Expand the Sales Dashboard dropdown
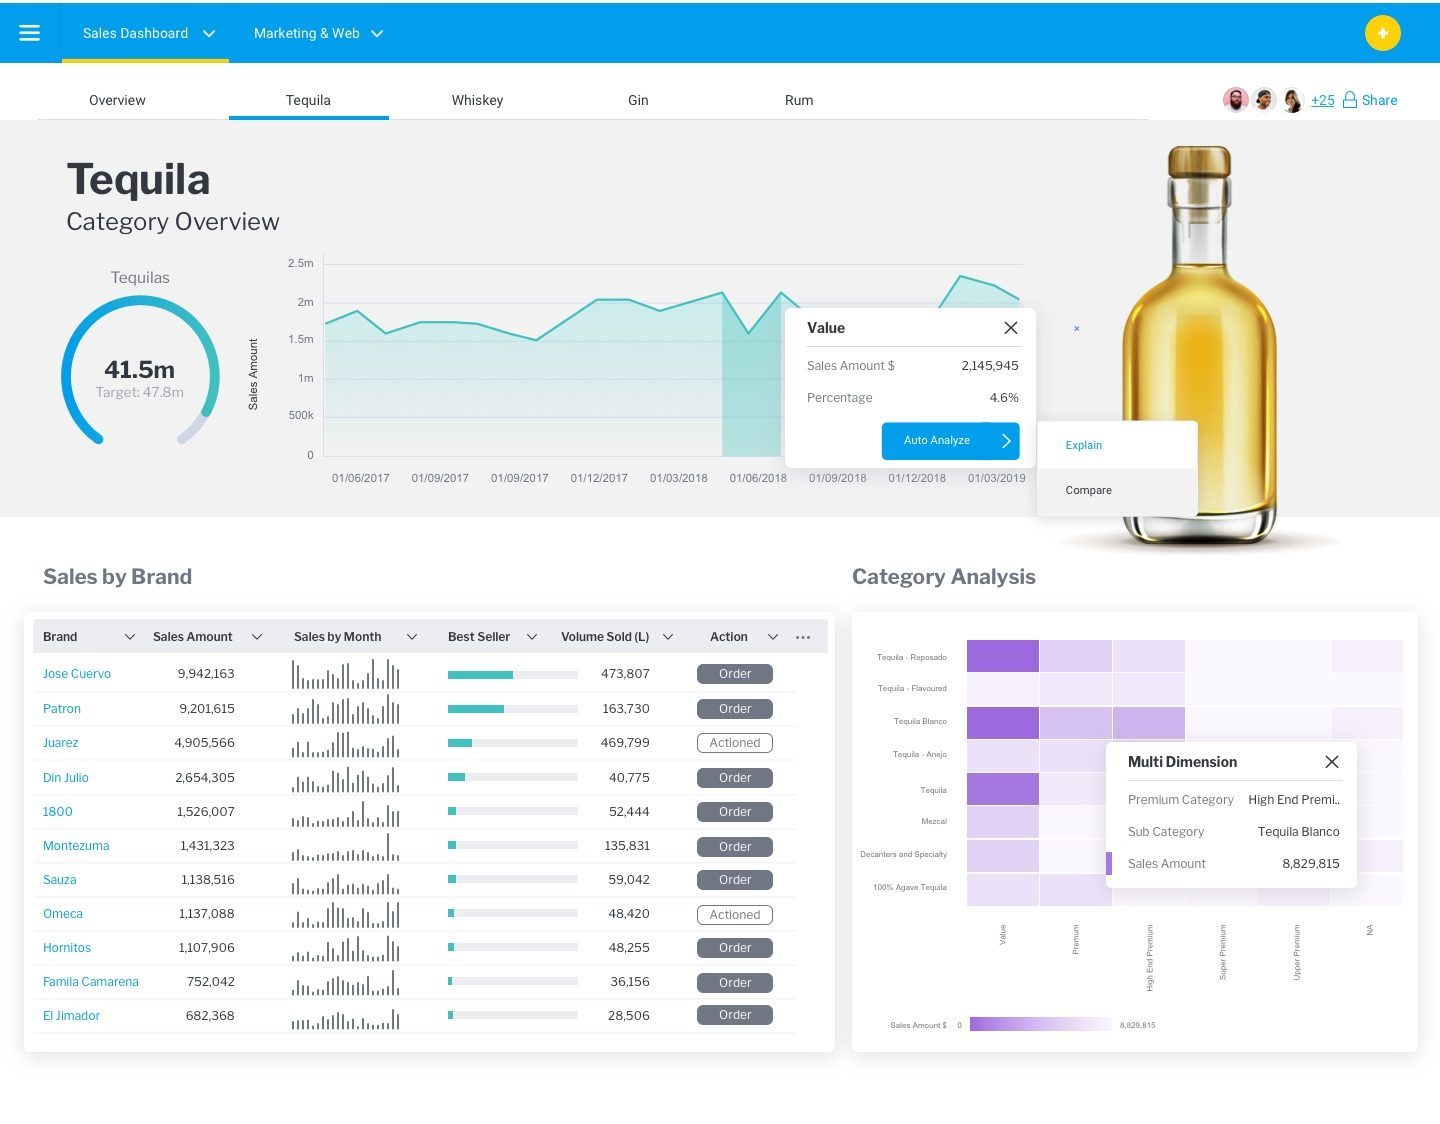1440x1124 pixels. pyautogui.click(x=209, y=33)
